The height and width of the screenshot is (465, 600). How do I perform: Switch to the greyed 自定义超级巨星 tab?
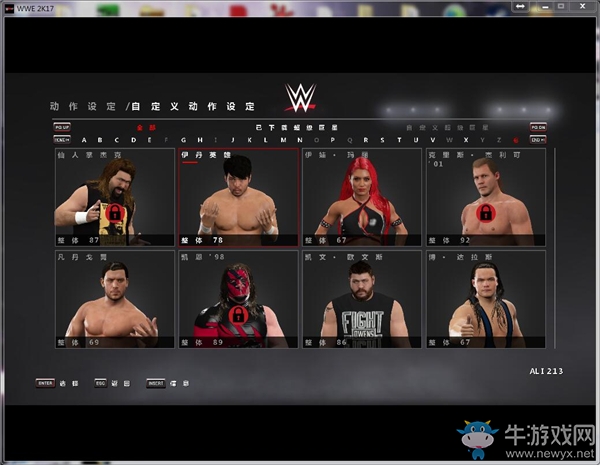point(447,127)
